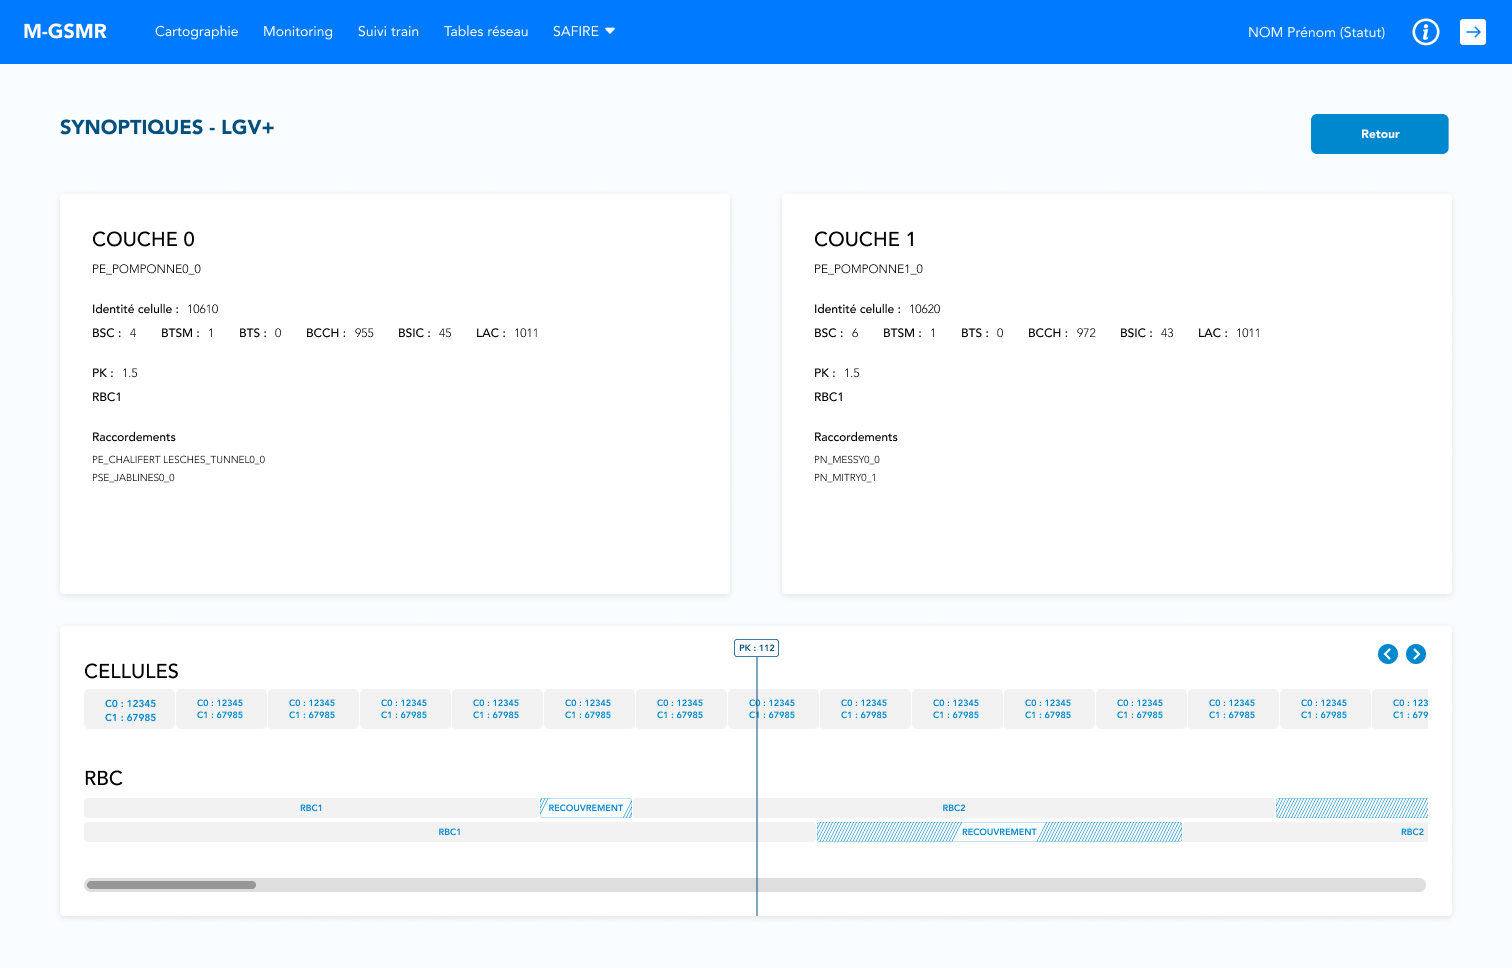1512x968 pixels.
Task: Click the RECOUVREMENT segment in top RBC row
Action: click(x=586, y=808)
